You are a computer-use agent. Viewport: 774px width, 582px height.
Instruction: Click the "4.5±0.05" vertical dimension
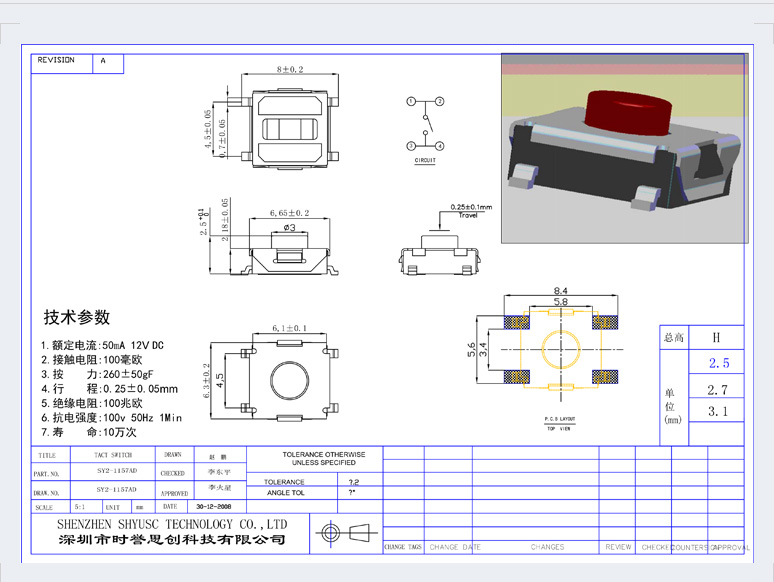pyautogui.click(x=208, y=129)
